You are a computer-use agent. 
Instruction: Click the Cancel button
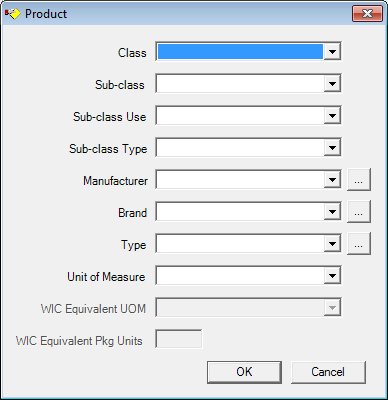coord(328,372)
